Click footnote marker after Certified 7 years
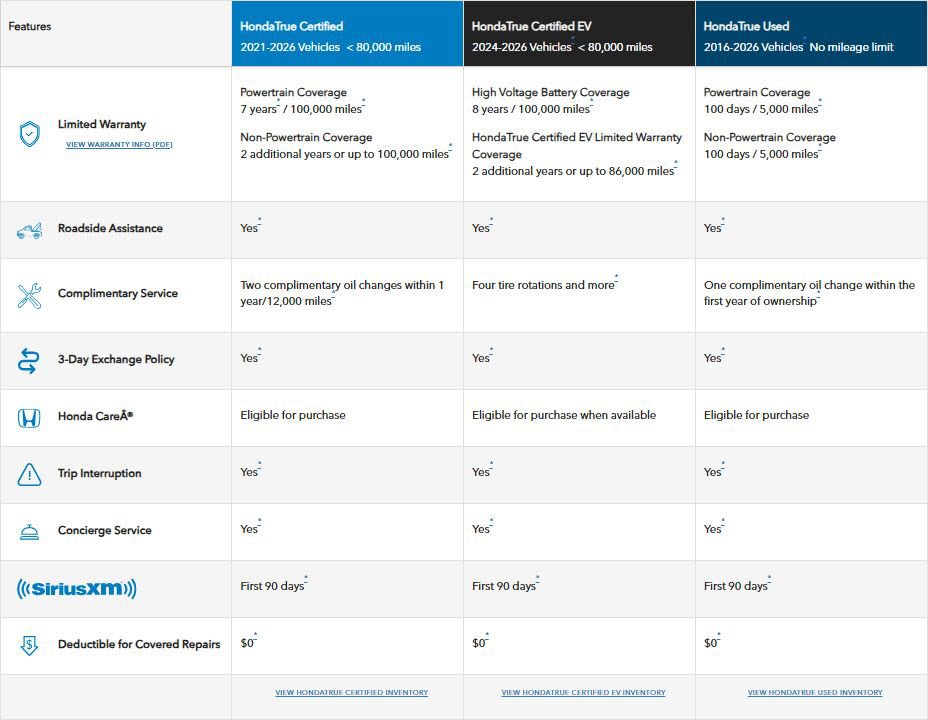Viewport: 928px width, 720px height. [278, 104]
